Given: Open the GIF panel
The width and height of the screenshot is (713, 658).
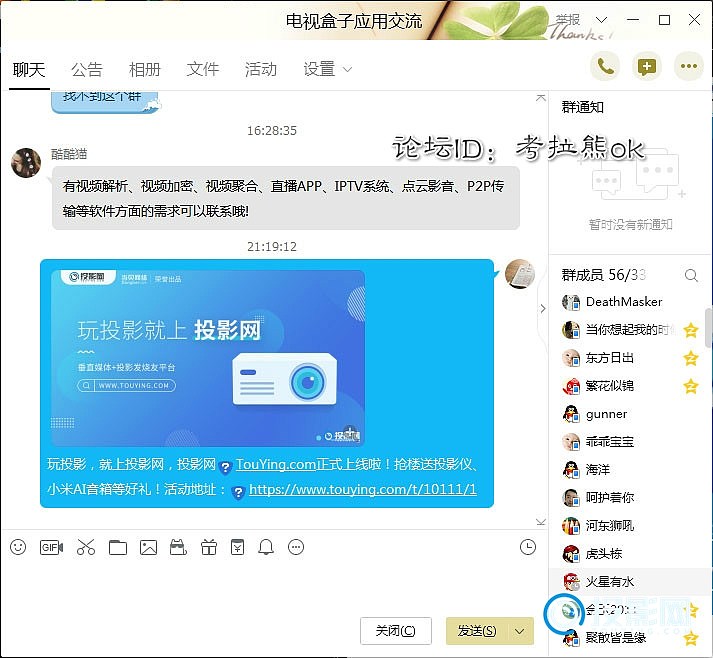Looking at the screenshot, I should point(51,547).
